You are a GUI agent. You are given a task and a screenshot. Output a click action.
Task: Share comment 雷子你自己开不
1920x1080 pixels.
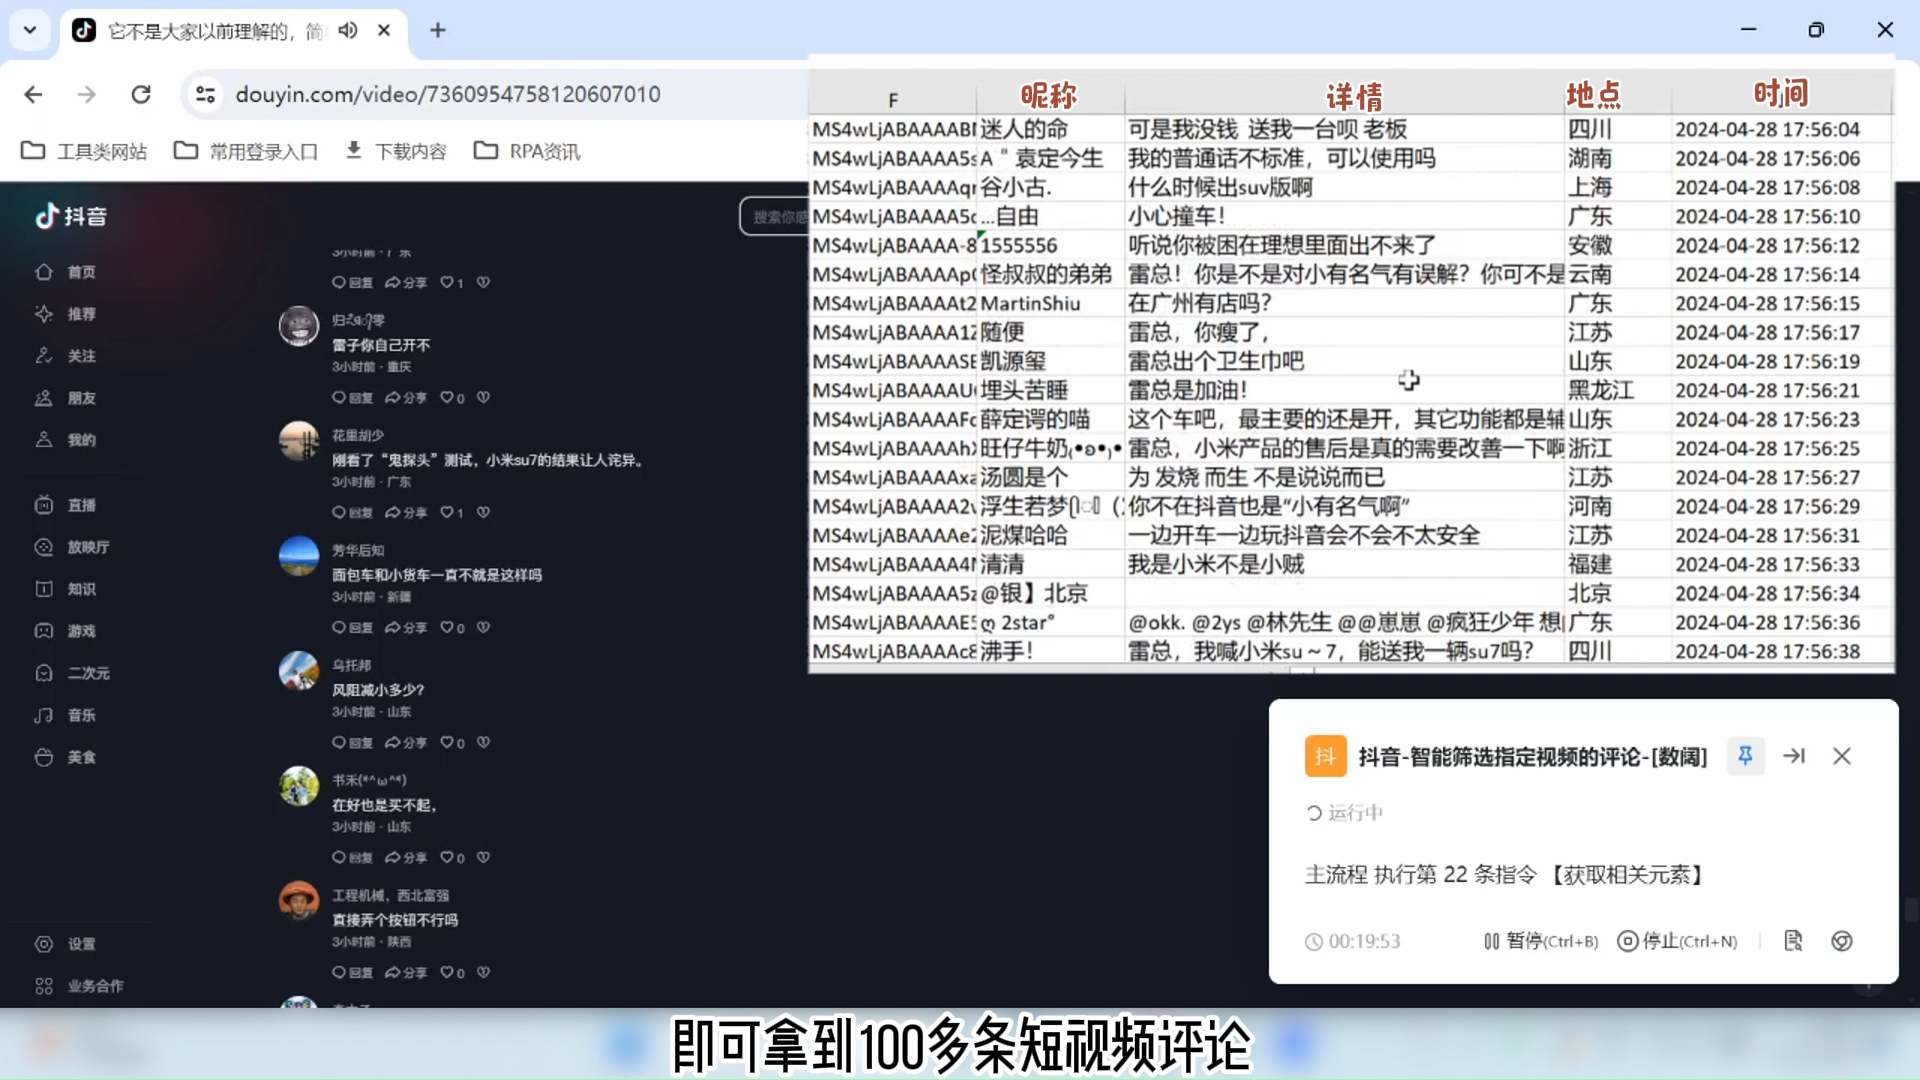[406, 398]
